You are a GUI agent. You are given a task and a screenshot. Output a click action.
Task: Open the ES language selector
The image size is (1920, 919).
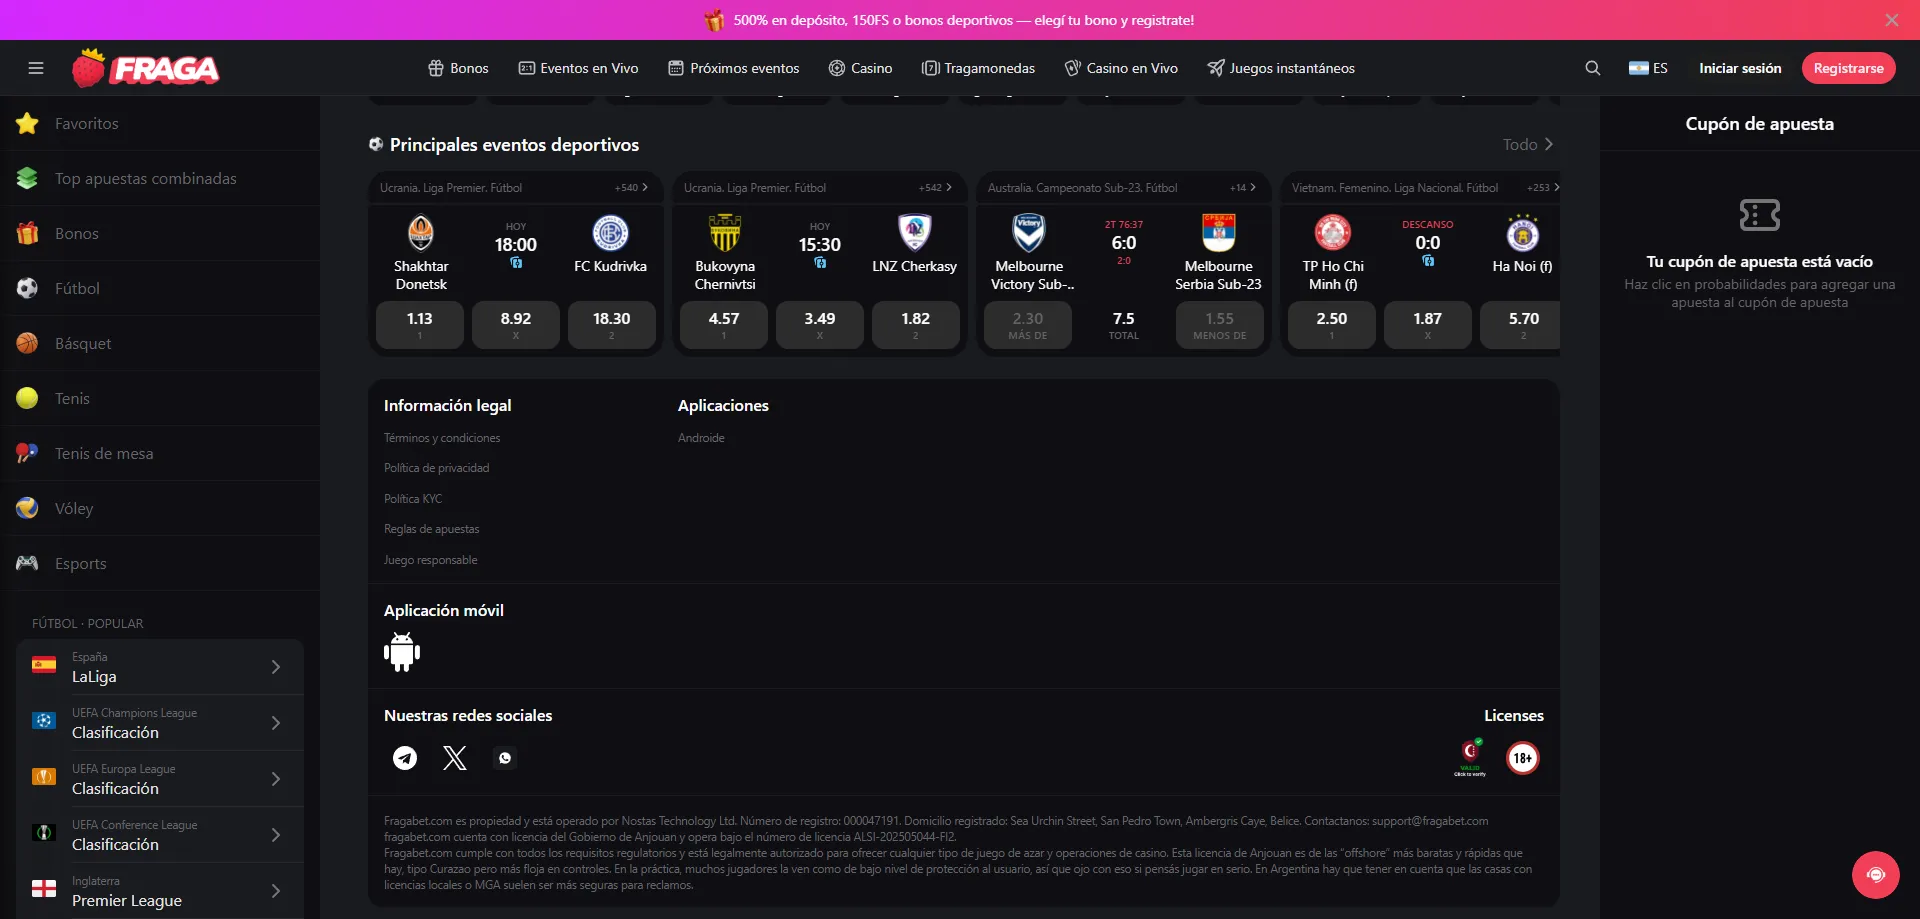(x=1648, y=68)
